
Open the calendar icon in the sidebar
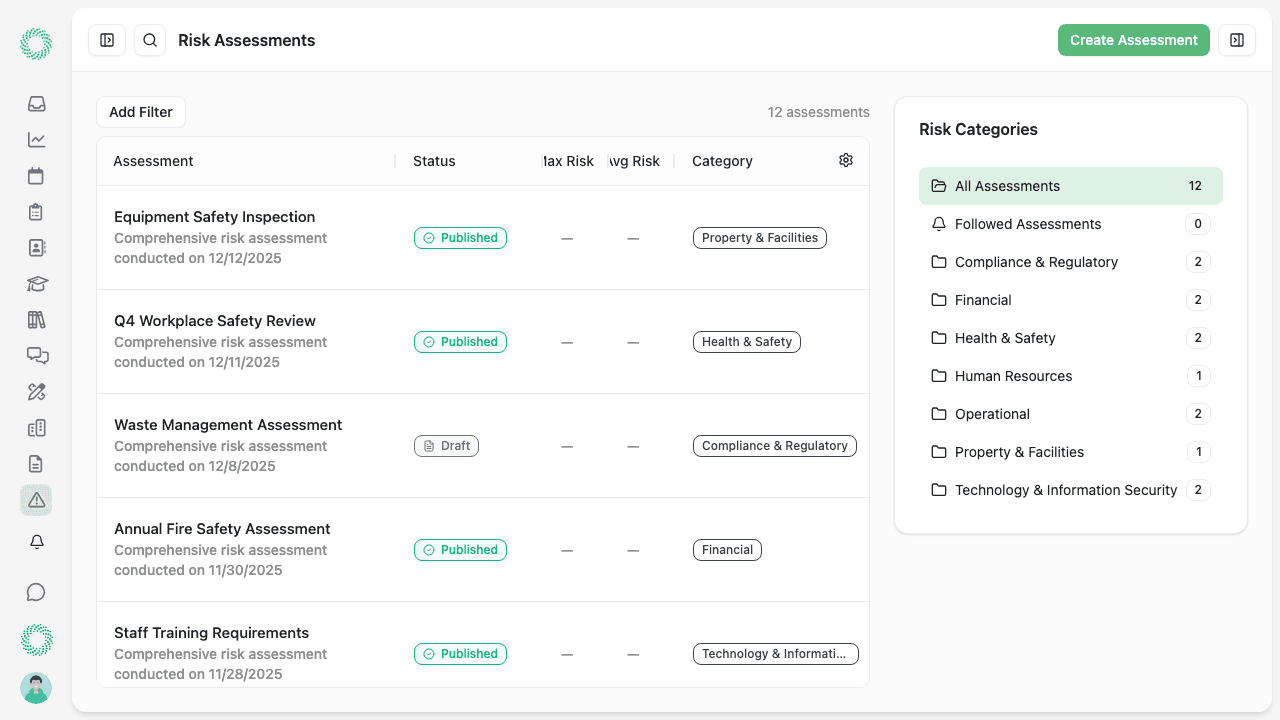point(36,176)
